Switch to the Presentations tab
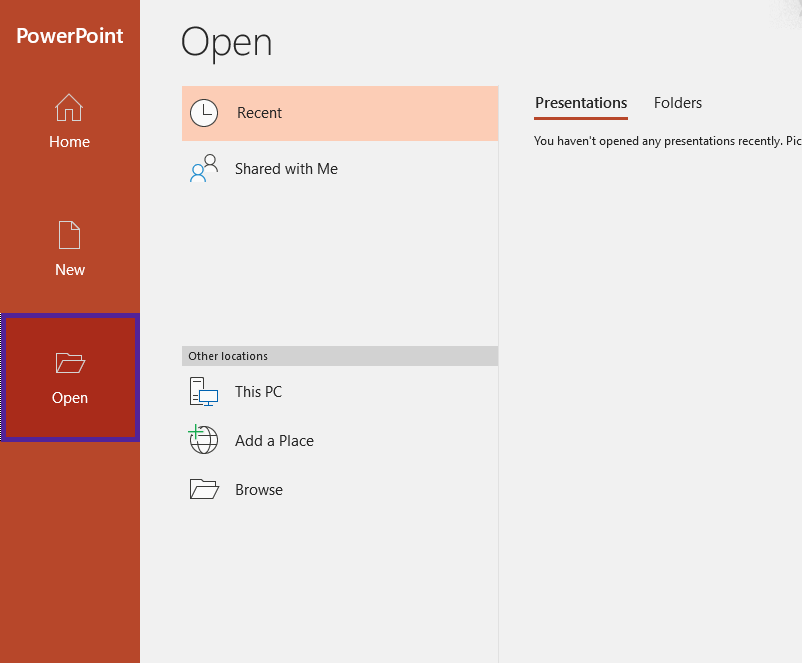The width and height of the screenshot is (802, 663). 581,103
